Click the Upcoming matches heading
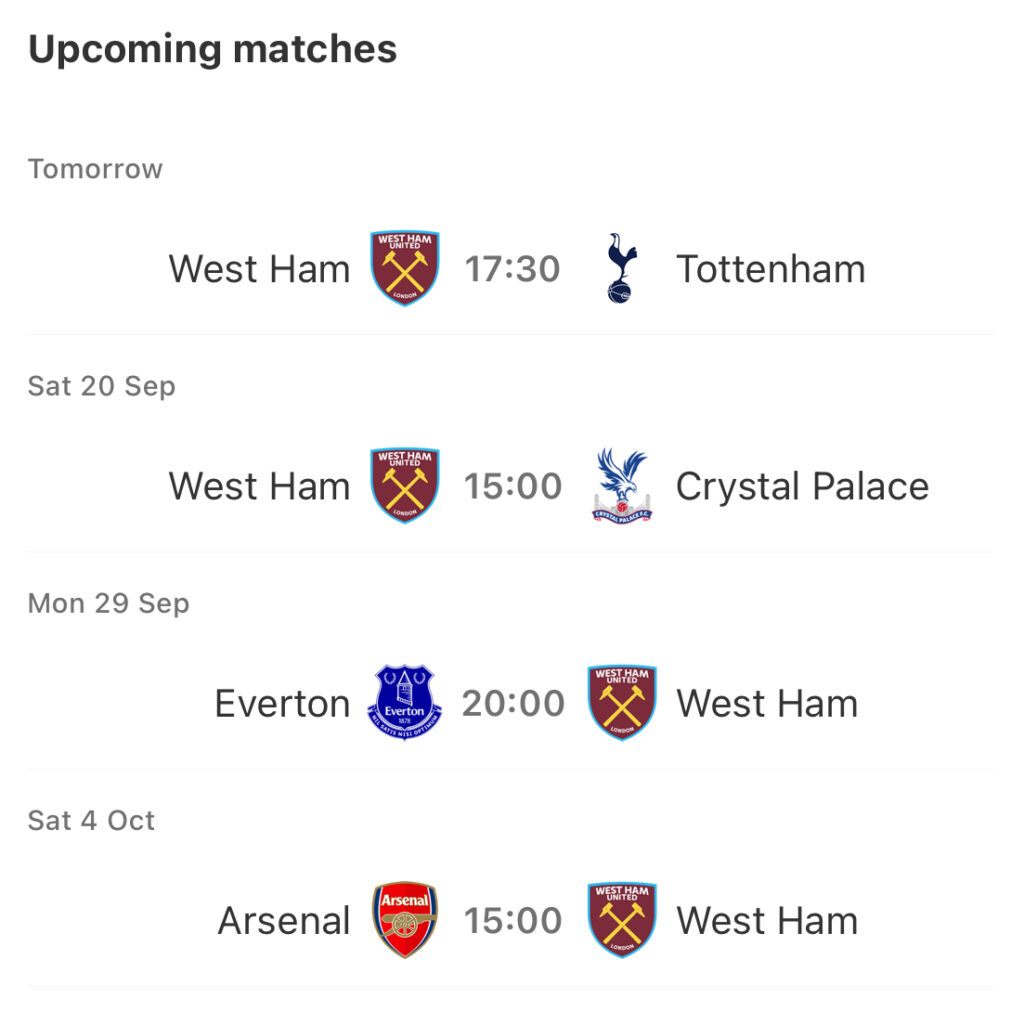Image resolution: width=1024 pixels, height=1011 pixels. click(x=213, y=50)
